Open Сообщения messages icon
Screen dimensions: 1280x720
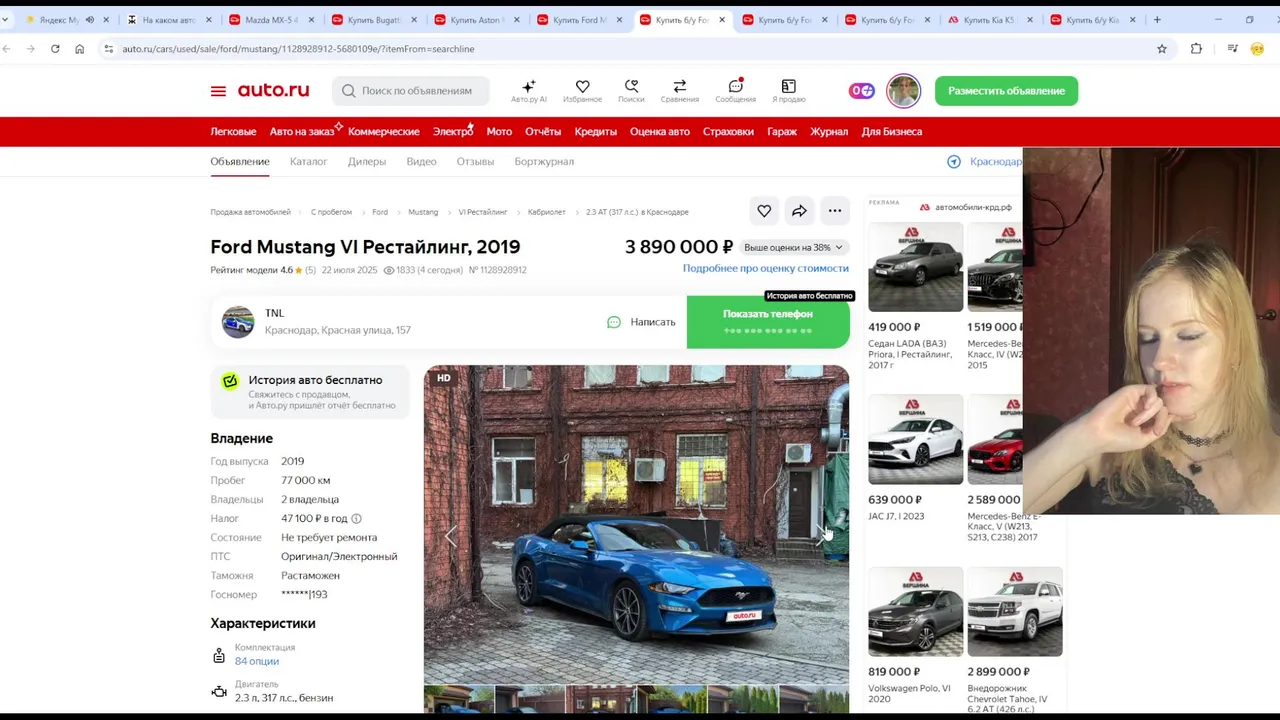[735, 91]
